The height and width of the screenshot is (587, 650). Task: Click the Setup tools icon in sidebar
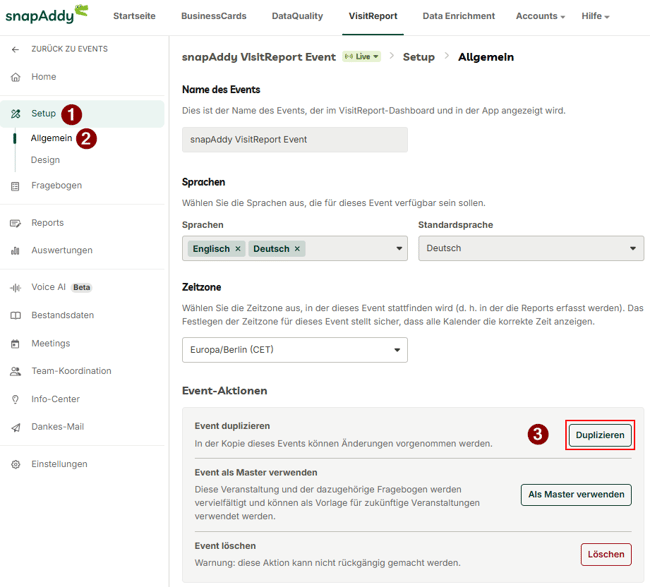point(15,114)
